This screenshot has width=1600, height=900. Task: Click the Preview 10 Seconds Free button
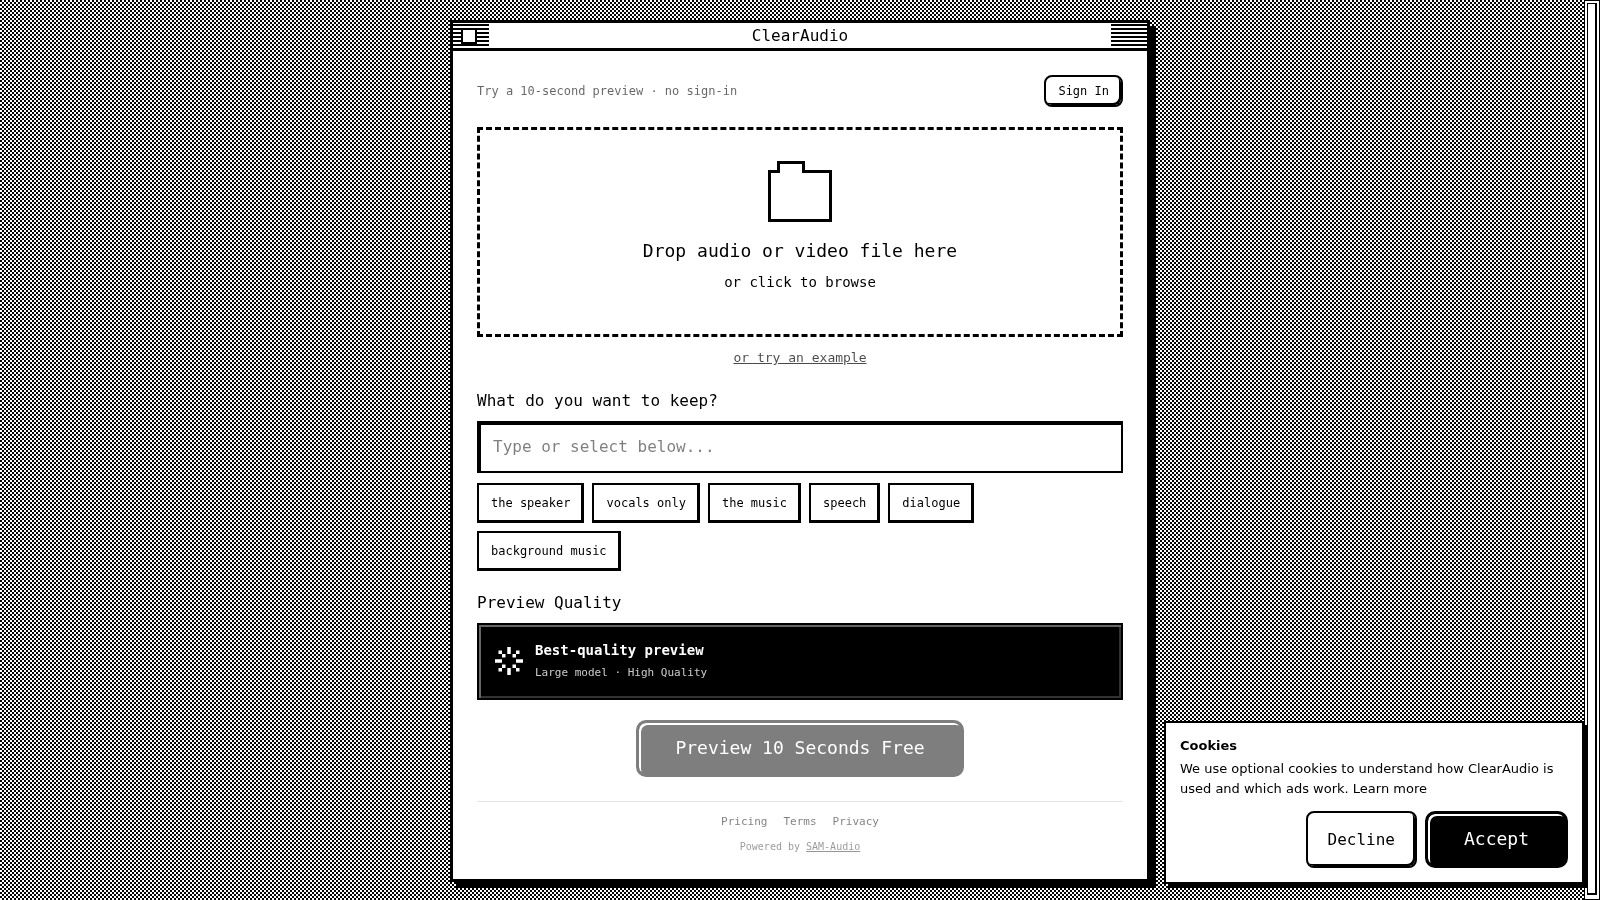[x=800, y=748]
